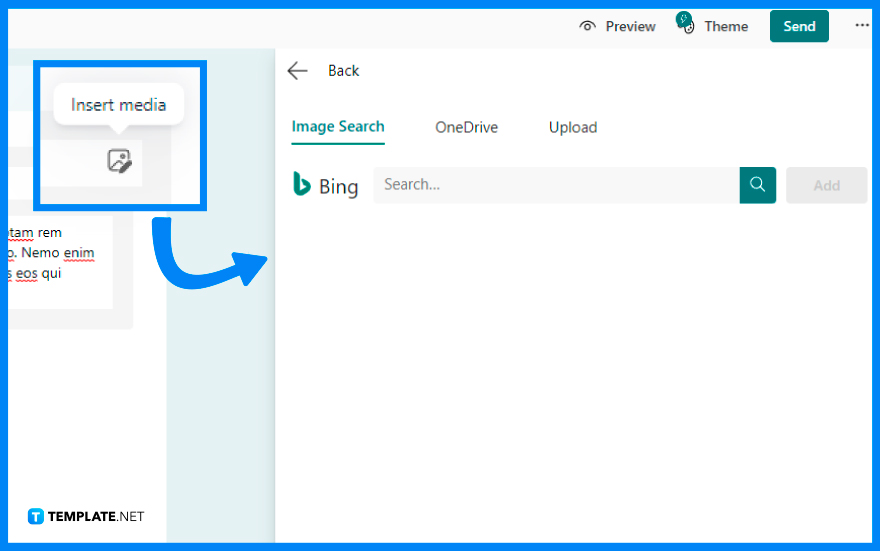Open the Theme palette
This screenshot has height=551, width=880.
[712, 25]
